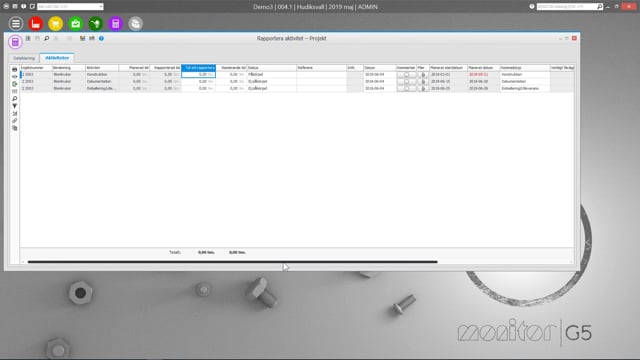
Task: Click the note icon in title bar
Action: tap(32, 7)
